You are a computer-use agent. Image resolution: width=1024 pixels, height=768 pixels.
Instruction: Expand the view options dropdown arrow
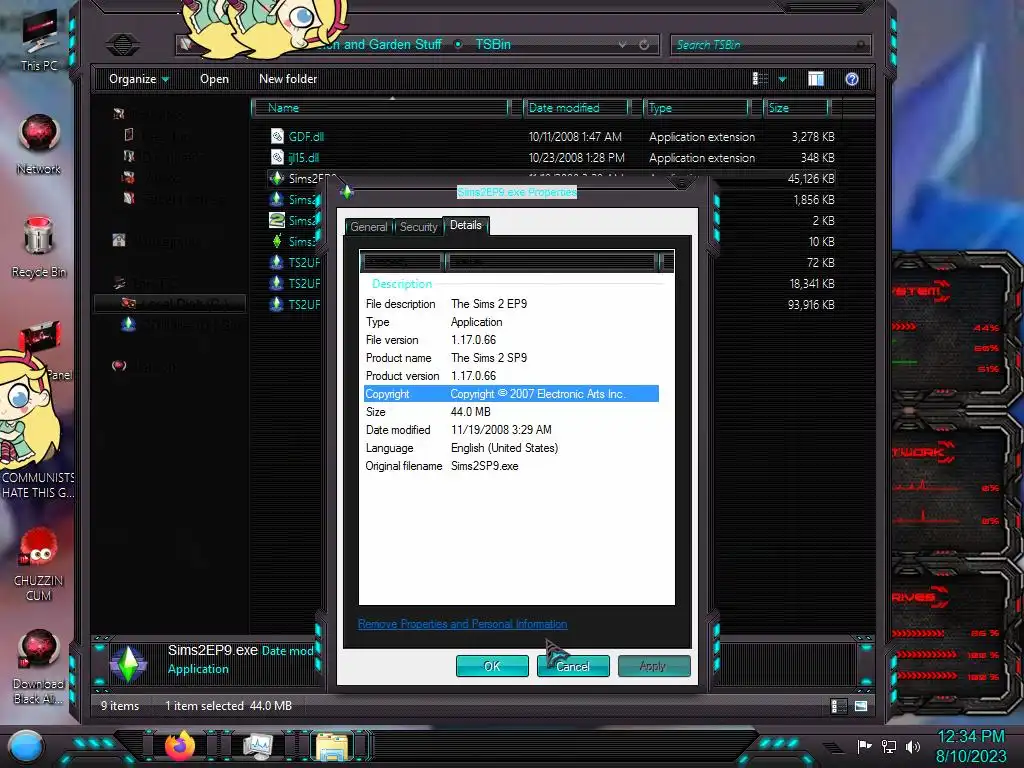[782, 80]
